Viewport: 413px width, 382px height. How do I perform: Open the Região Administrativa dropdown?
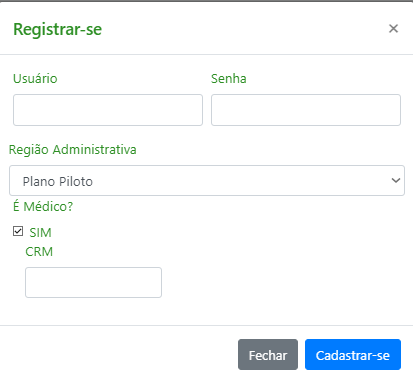[x=207, y=180]
